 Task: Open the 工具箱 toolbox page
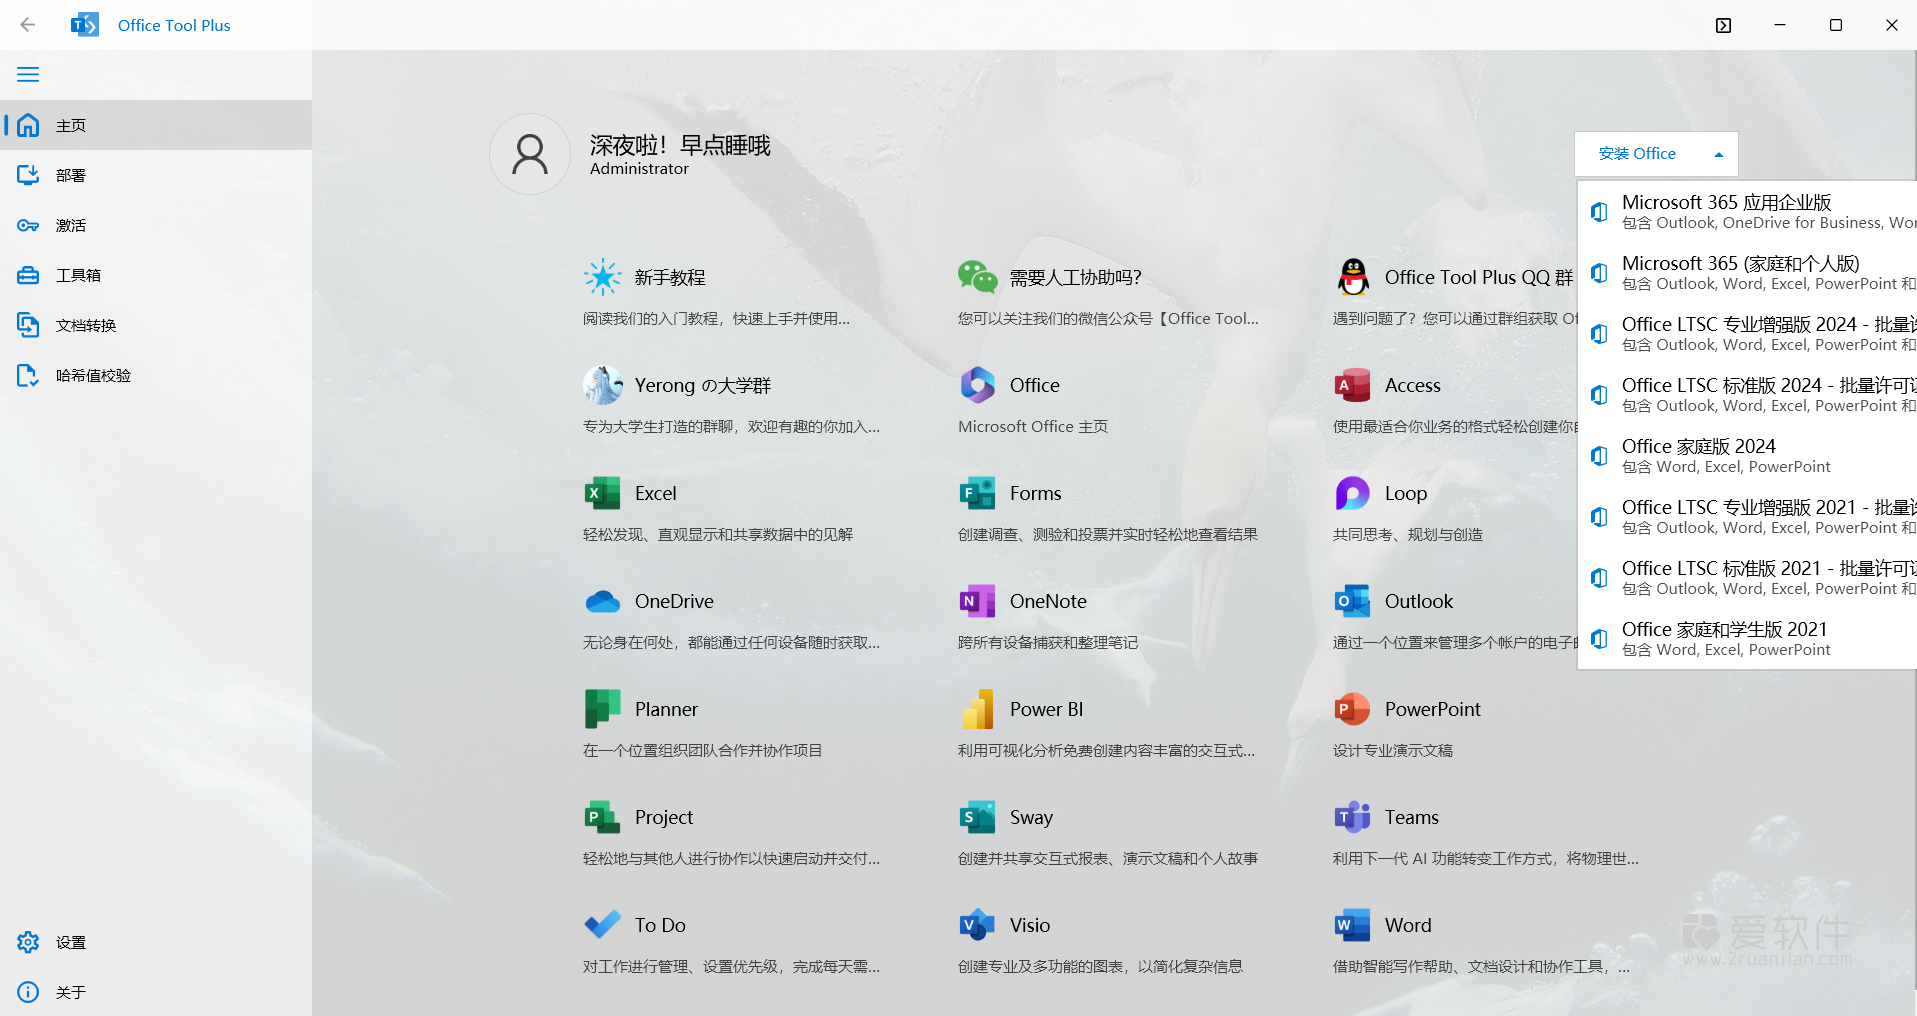[x=156, y=275]
